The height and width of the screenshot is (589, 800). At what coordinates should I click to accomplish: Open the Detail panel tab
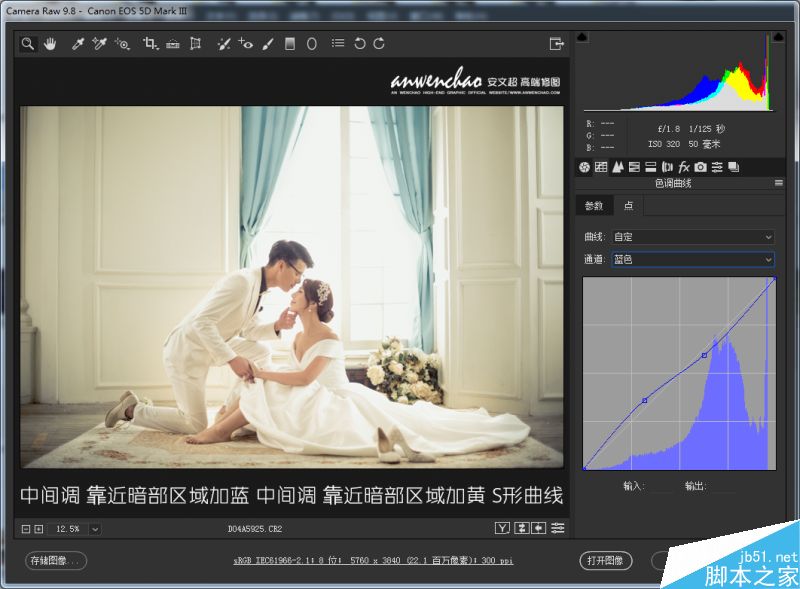[618, 167]
